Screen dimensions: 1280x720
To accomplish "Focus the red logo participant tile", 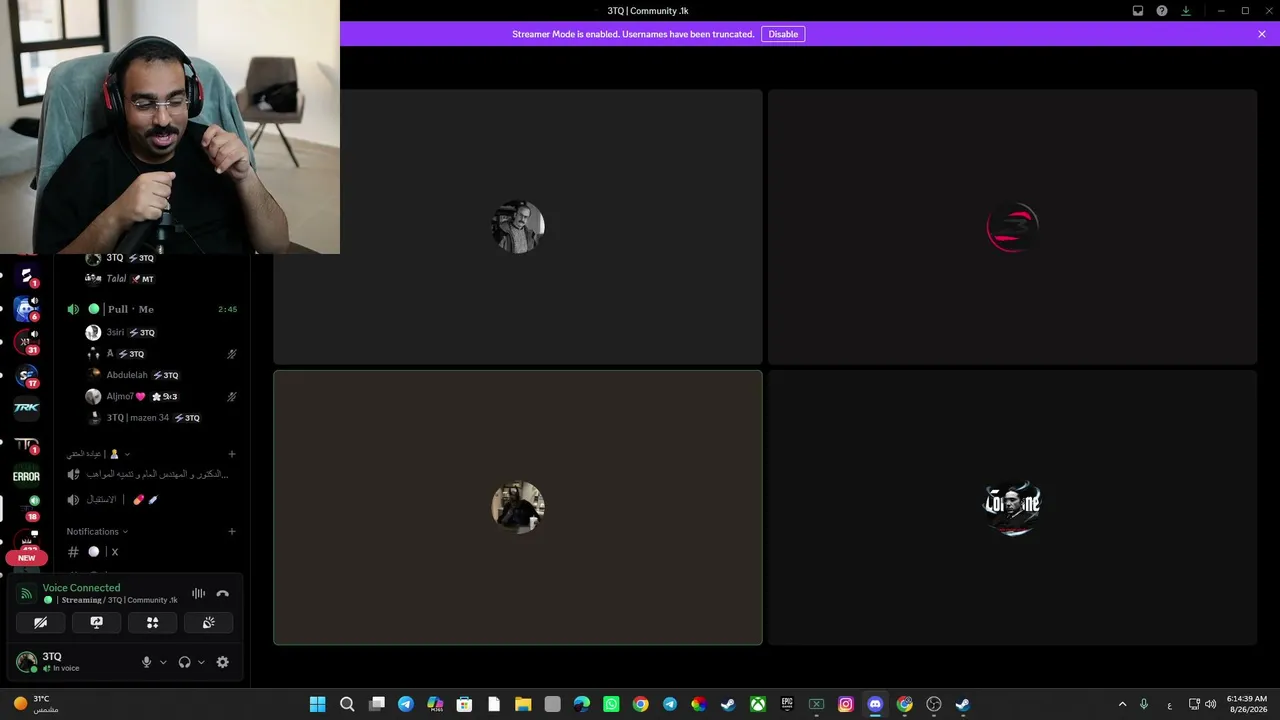I will point(1012,227).
